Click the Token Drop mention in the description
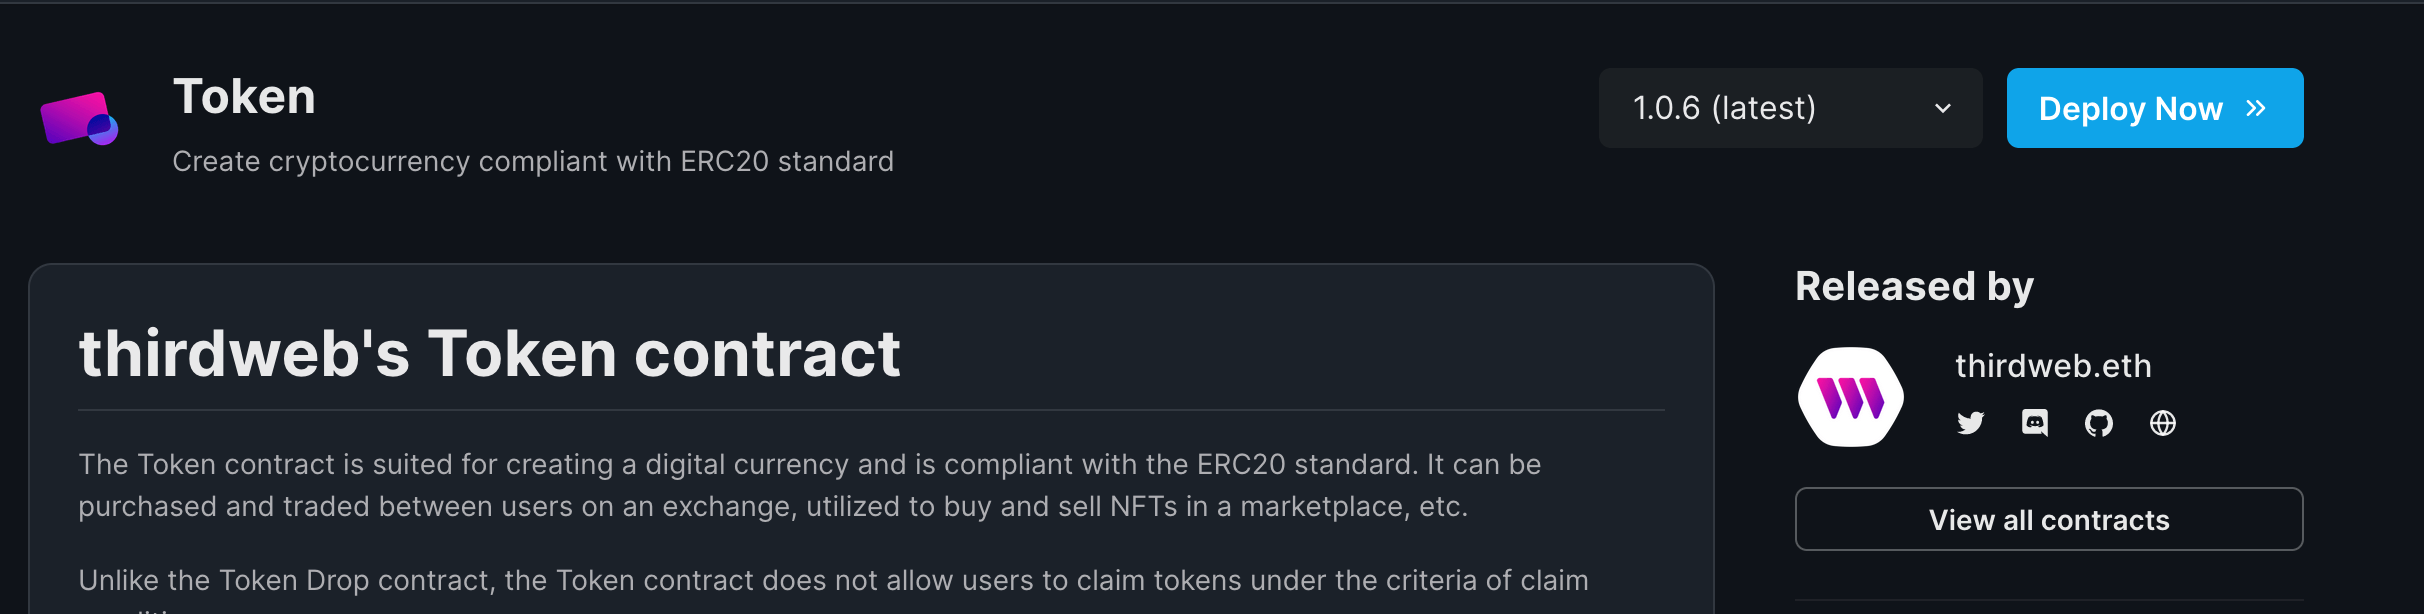This screenshot has height=614, width=2424. tap(296, 580)
